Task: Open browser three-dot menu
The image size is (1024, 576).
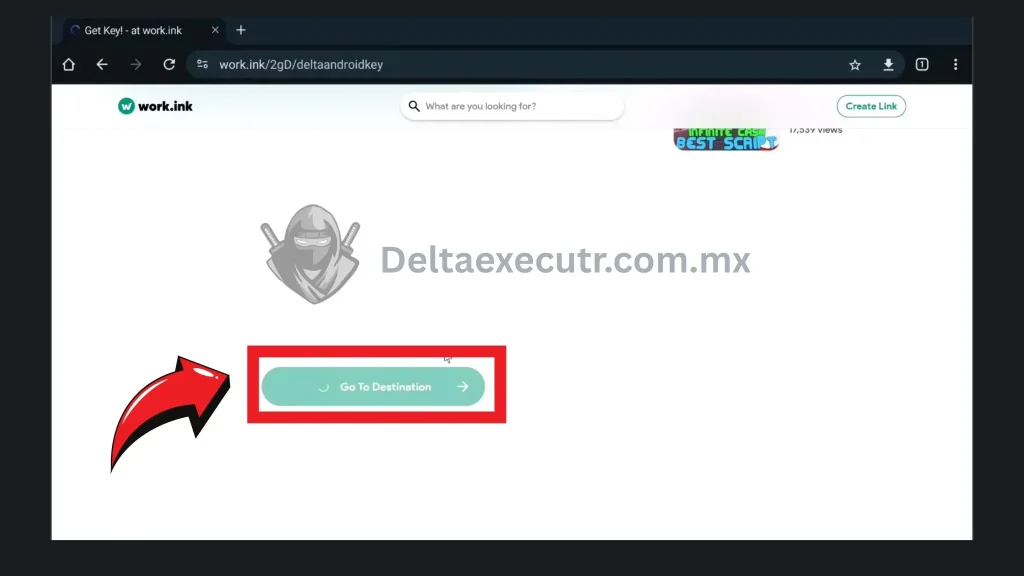Action: pos(955,65)
